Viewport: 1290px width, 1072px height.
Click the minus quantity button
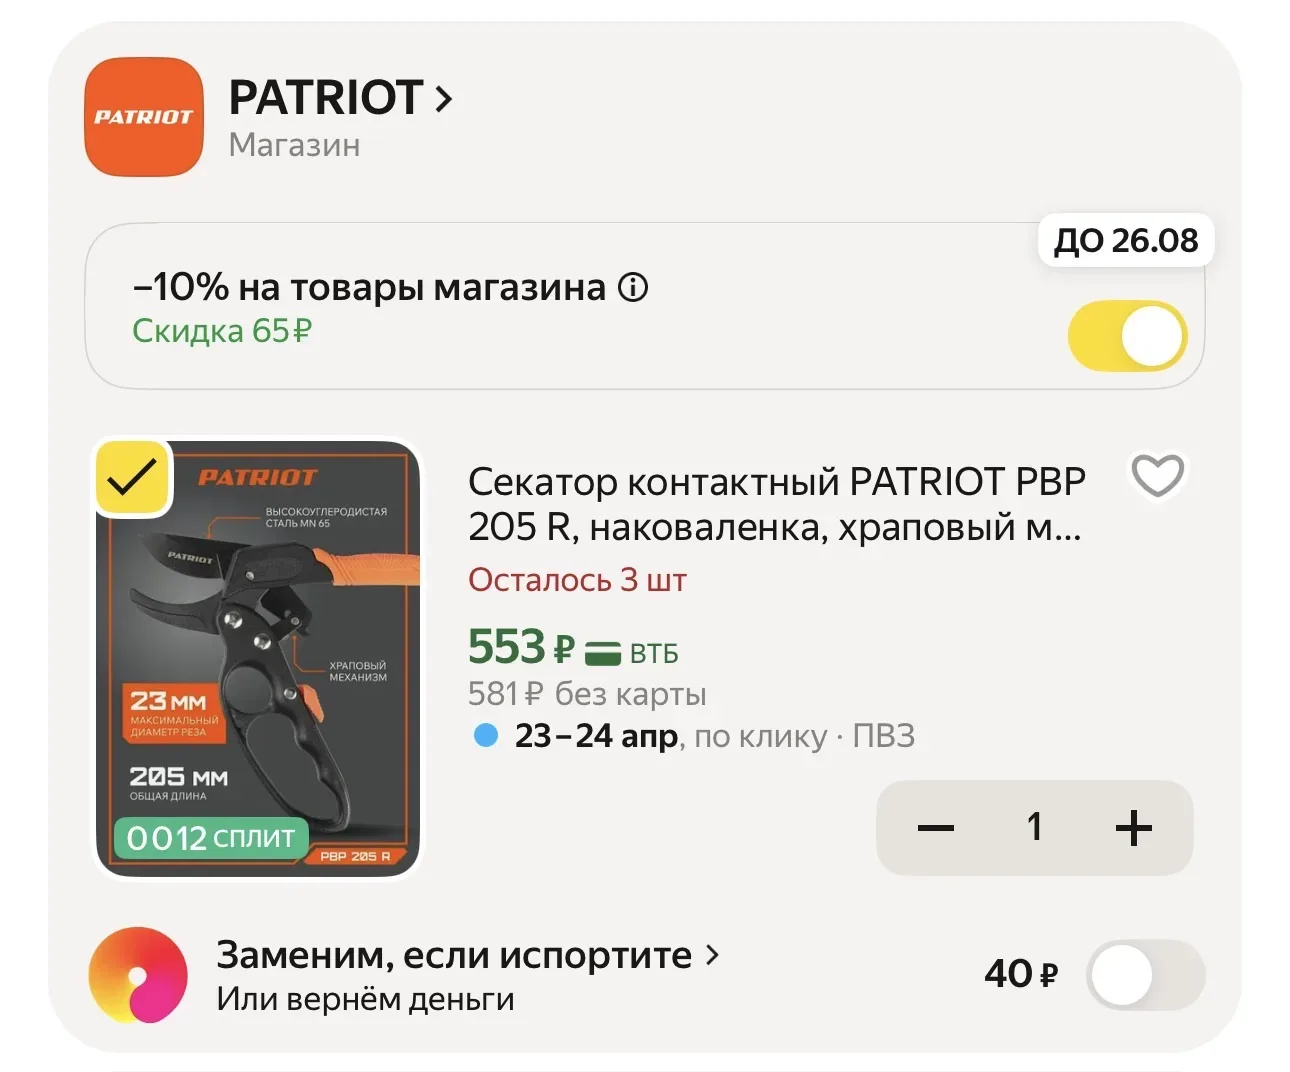[x=935, y=828]
